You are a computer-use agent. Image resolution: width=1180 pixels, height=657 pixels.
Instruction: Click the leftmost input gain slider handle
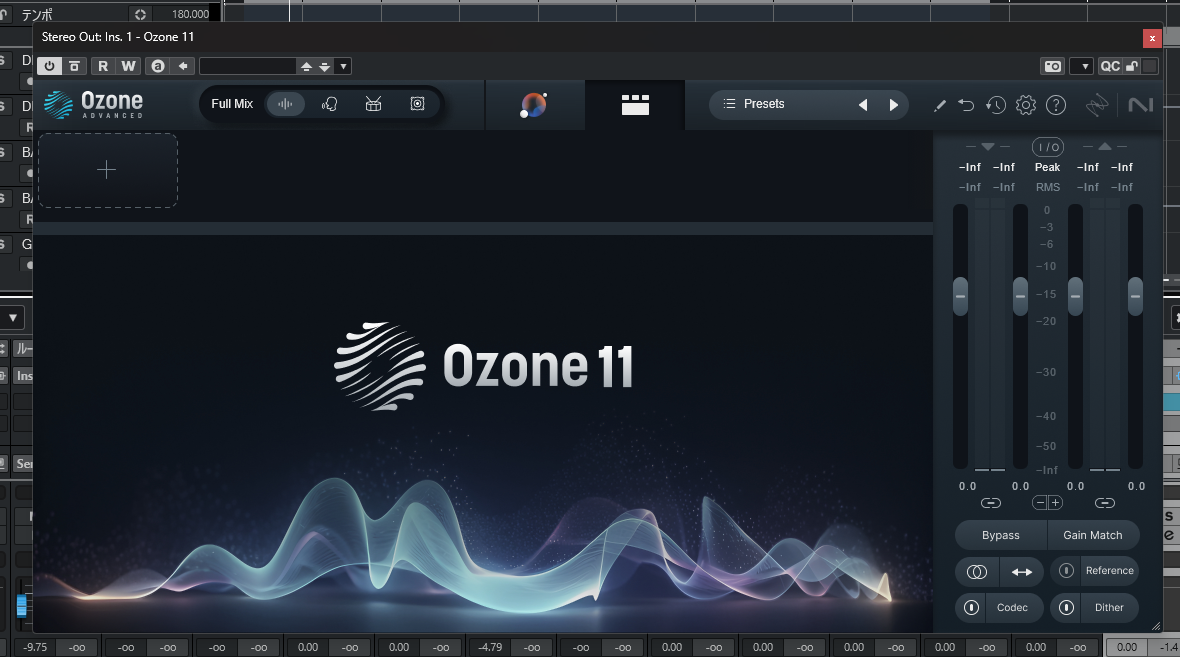point(960,296)
